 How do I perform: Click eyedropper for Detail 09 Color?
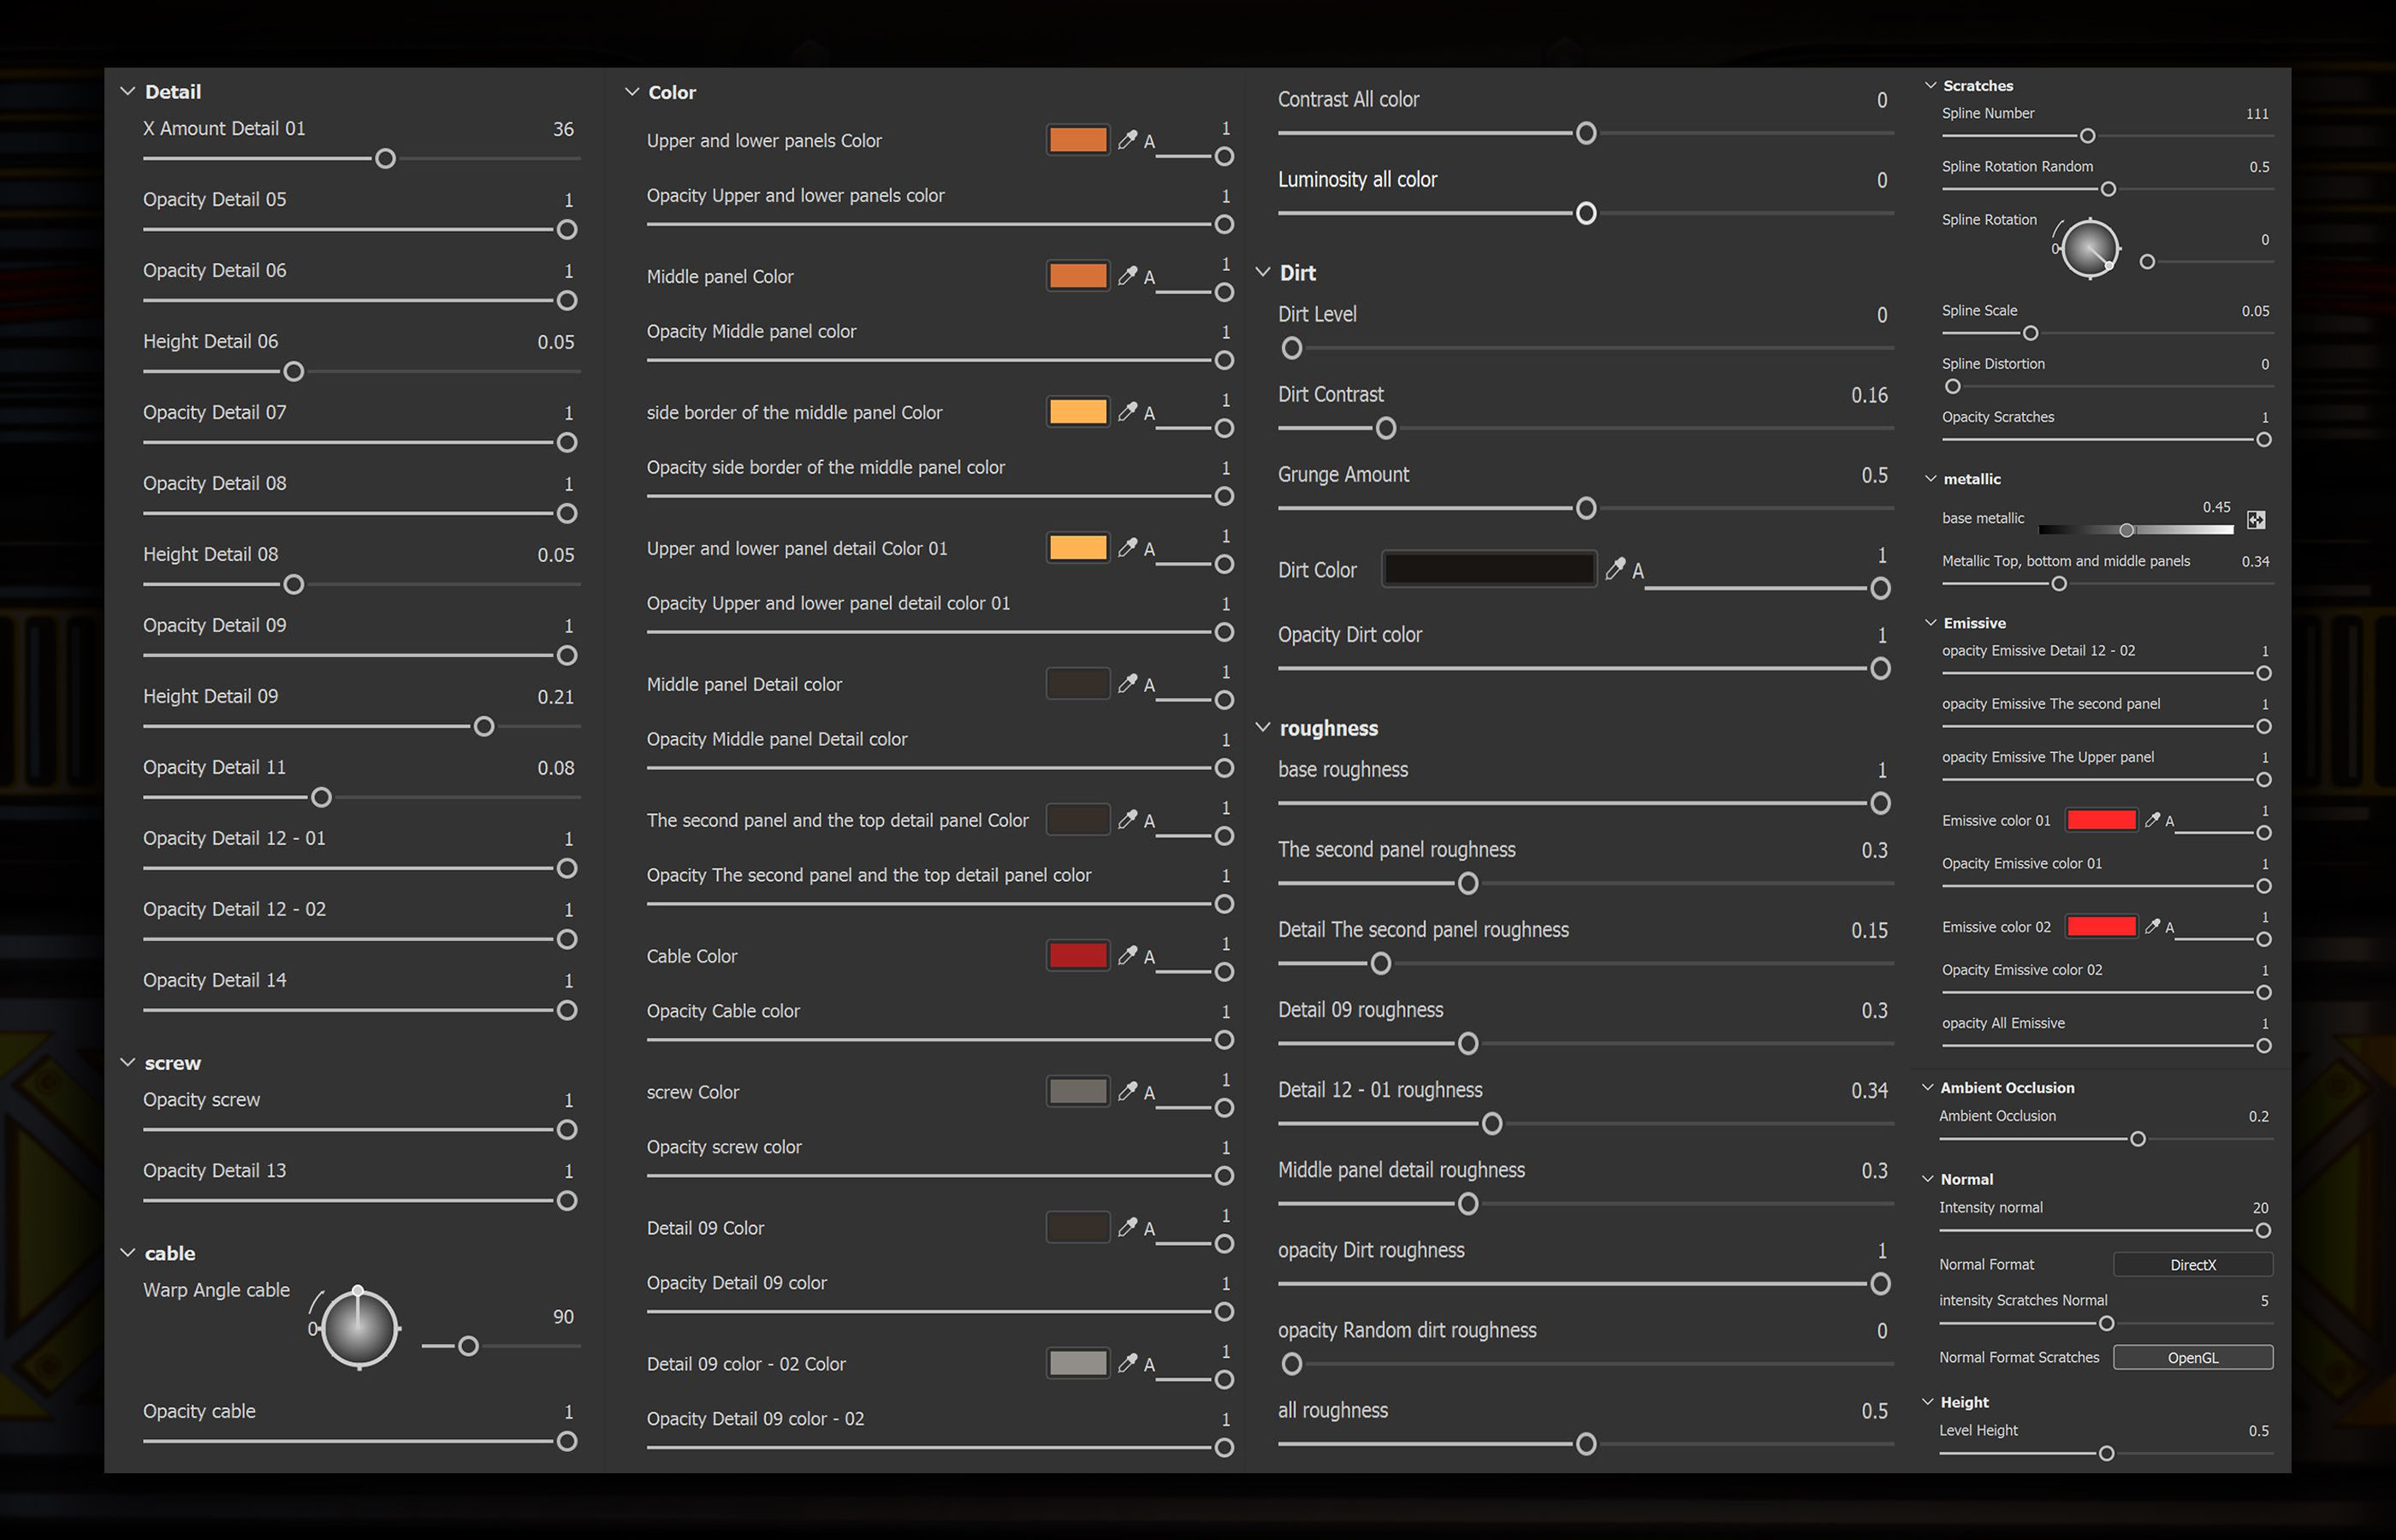pos(1127,1227)
